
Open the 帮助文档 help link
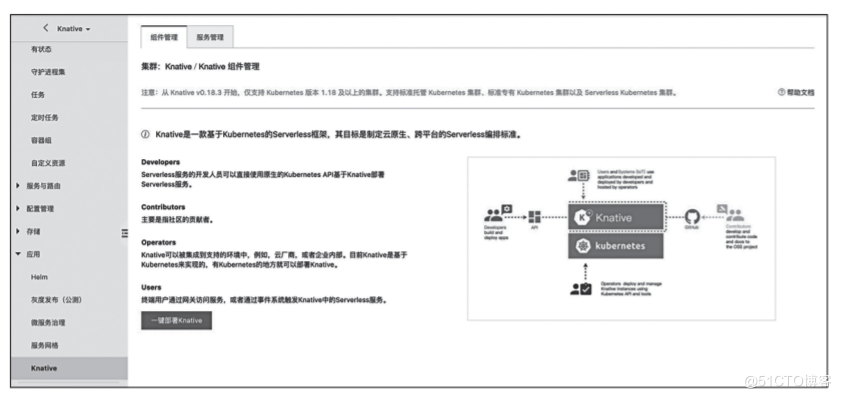point(796,92)
